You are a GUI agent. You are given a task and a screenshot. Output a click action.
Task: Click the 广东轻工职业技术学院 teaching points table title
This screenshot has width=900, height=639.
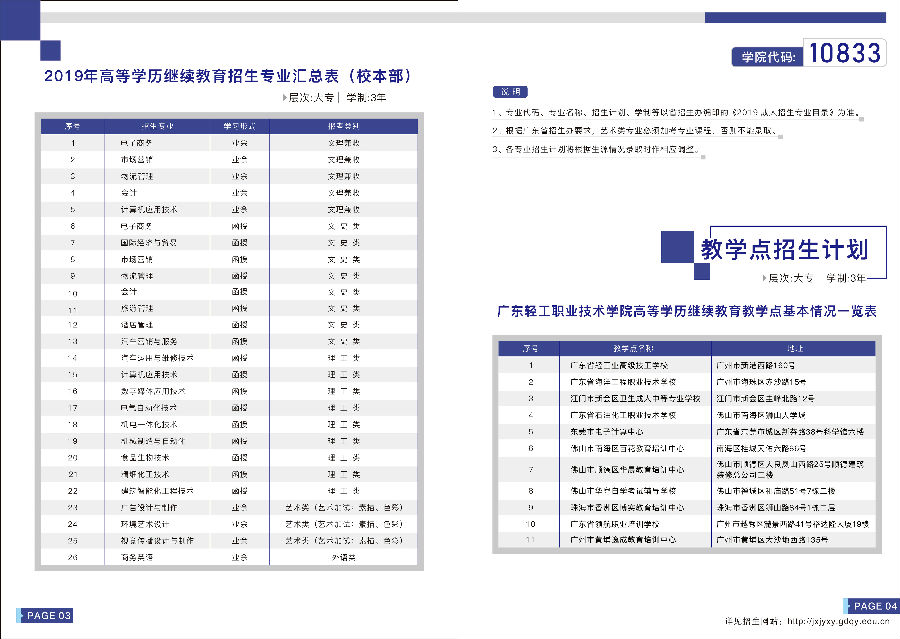[687, 312]
